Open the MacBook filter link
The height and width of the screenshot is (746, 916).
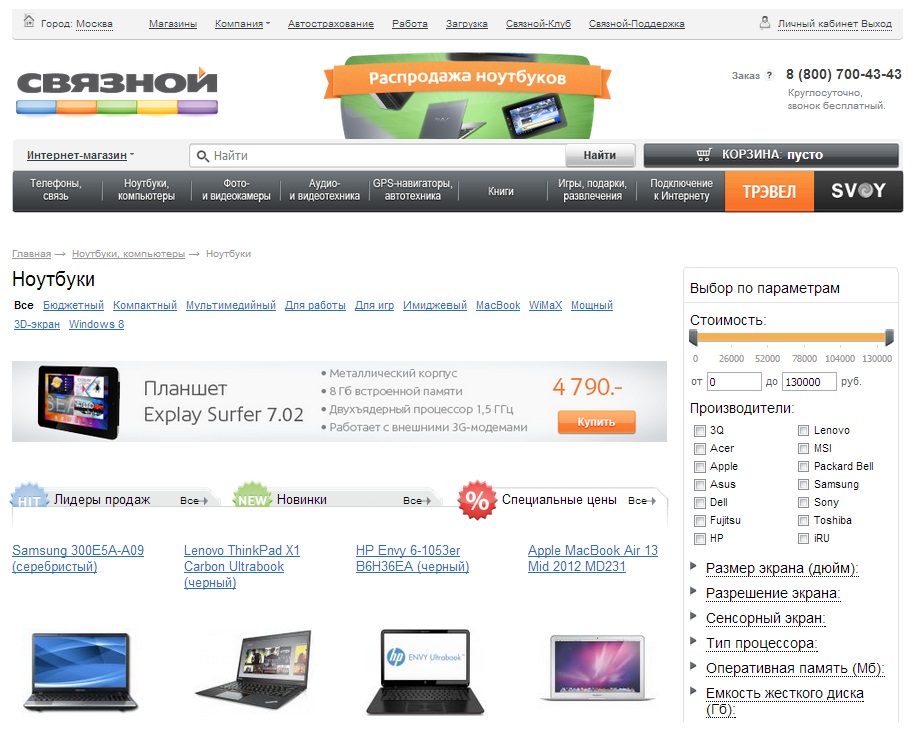[x=498, y=305]
